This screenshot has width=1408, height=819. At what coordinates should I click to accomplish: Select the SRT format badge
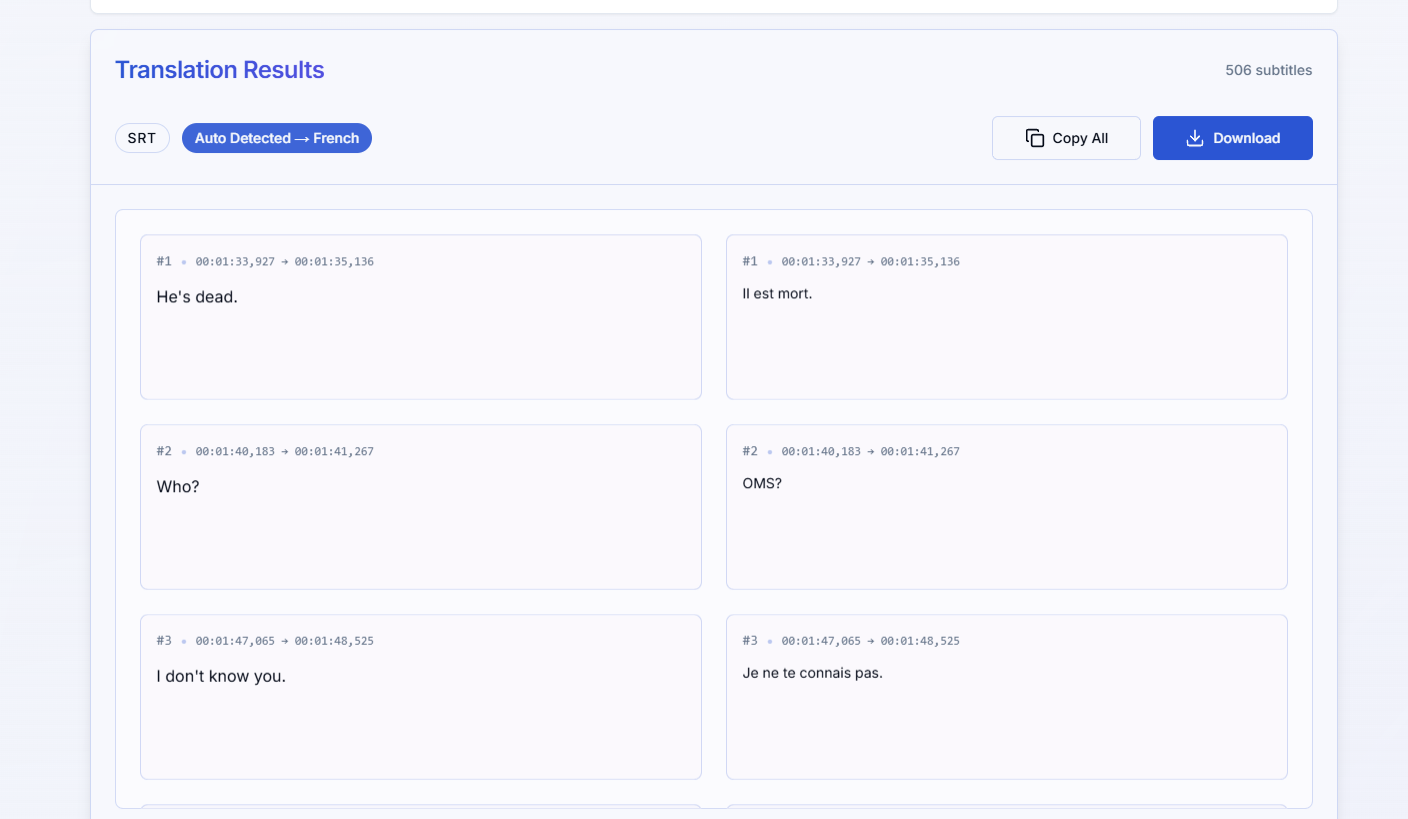142,138
